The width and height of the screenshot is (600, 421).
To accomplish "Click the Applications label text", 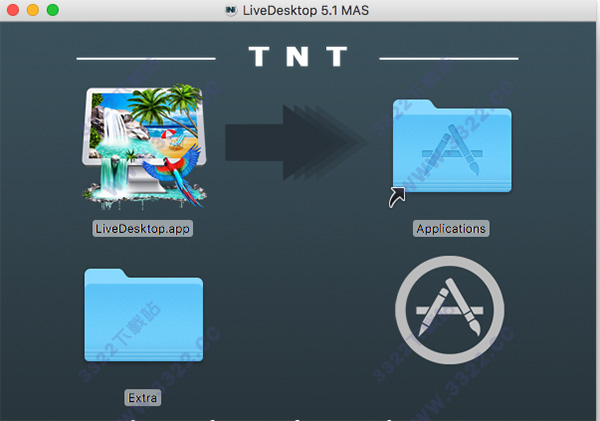I will pyautogui.click(x=451, y=228).
